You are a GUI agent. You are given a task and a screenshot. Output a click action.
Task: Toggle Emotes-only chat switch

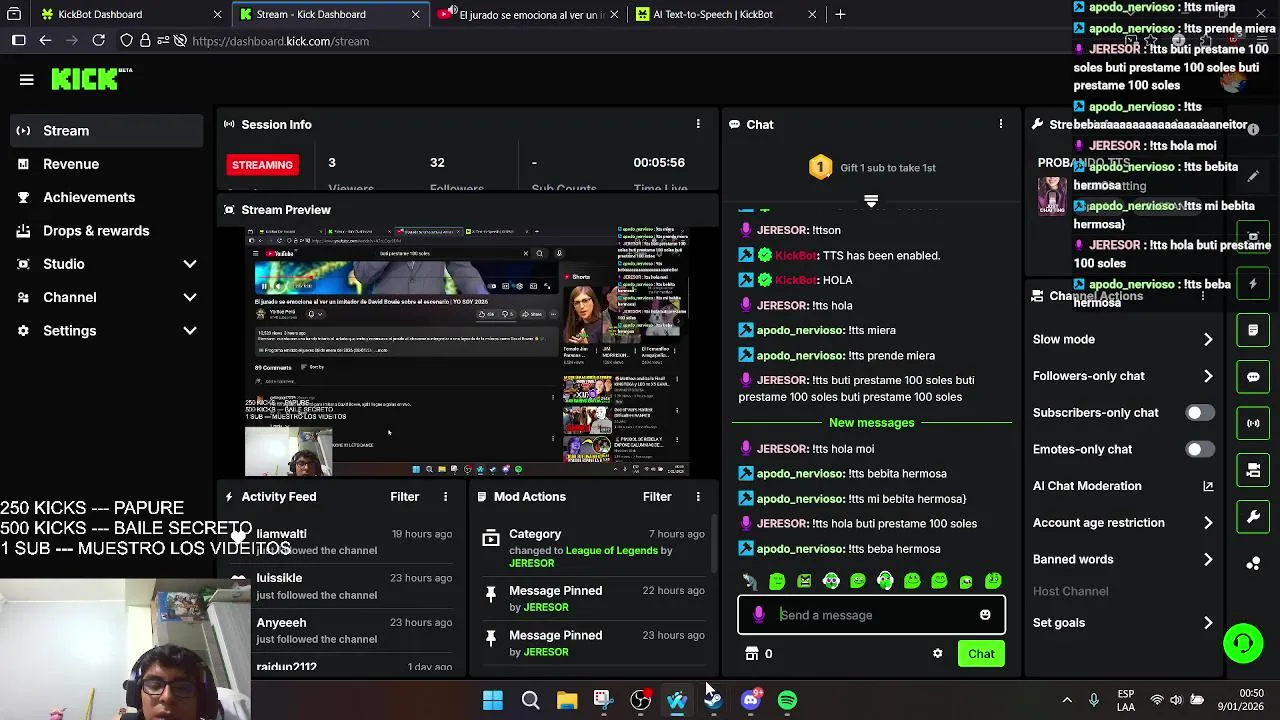coord(1199,450)
